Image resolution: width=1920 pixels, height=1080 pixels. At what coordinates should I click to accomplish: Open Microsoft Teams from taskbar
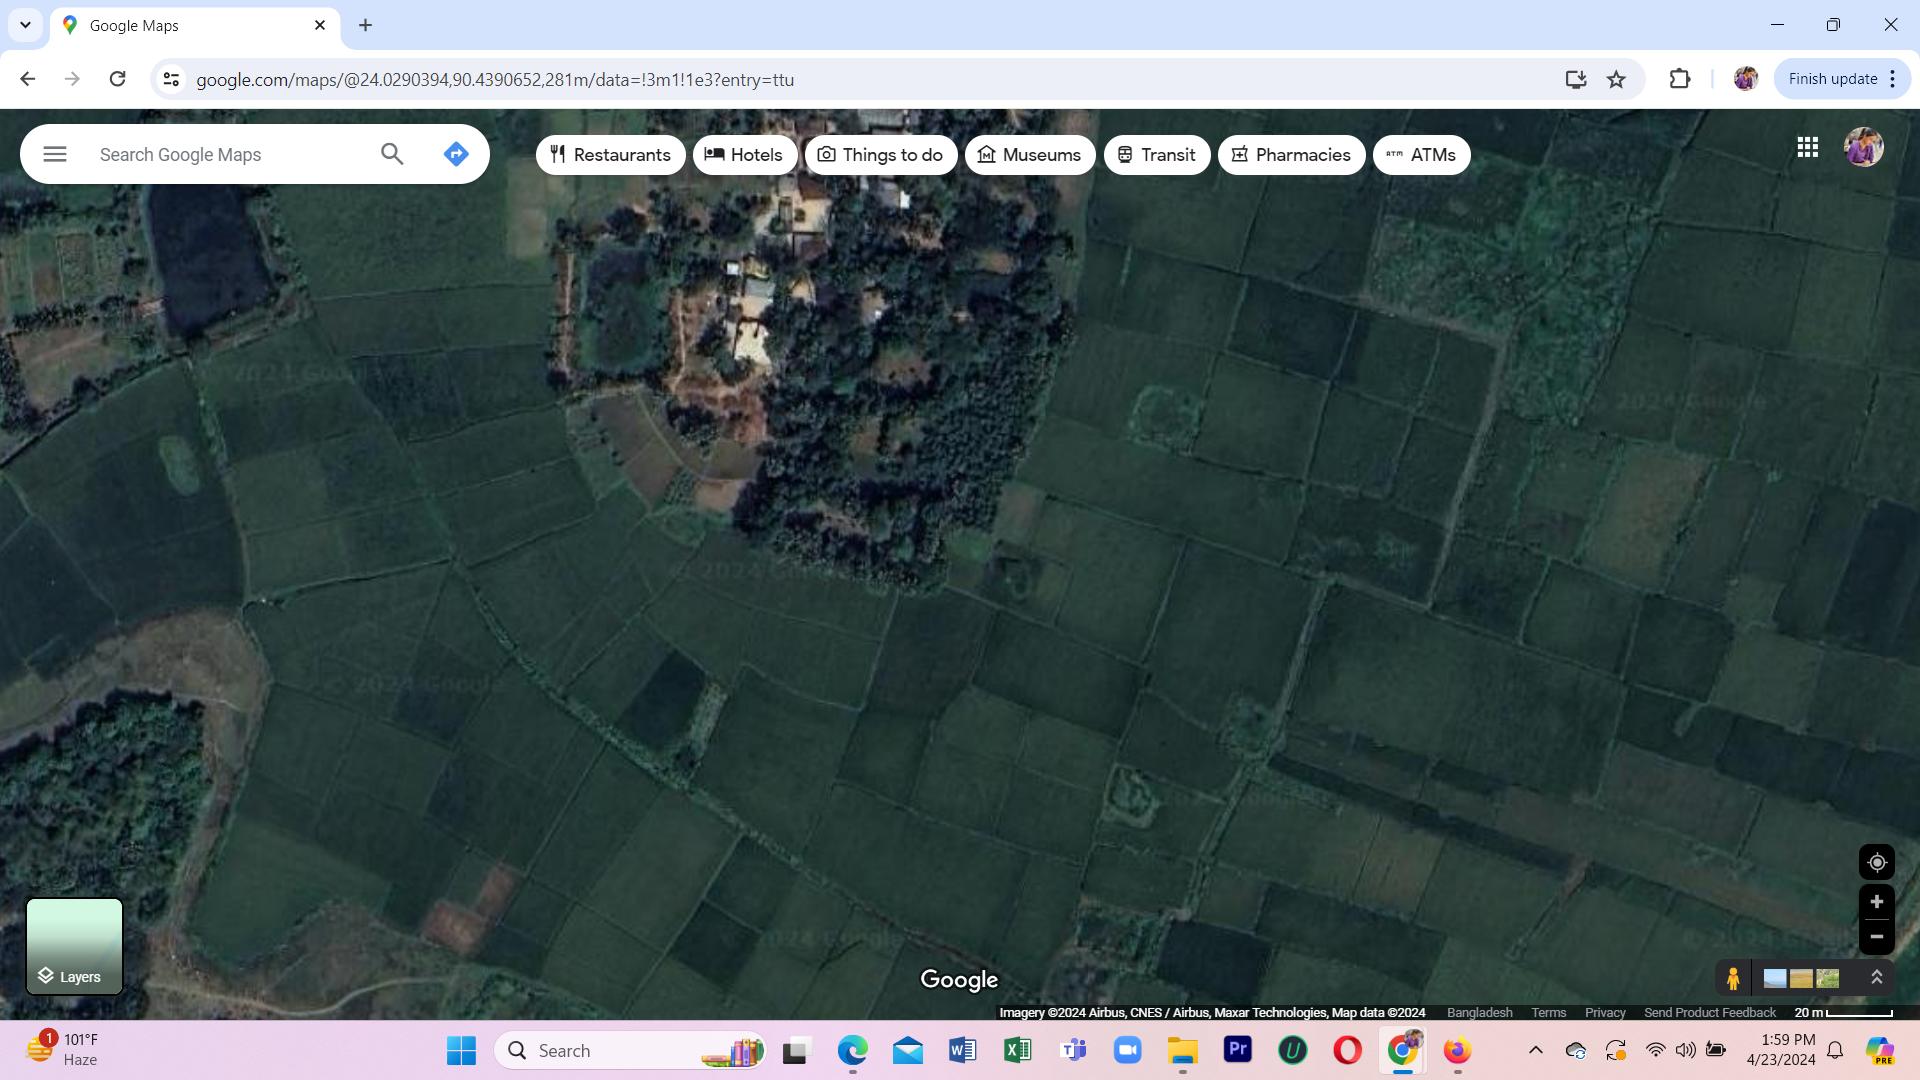[x=1073, y=1050]
